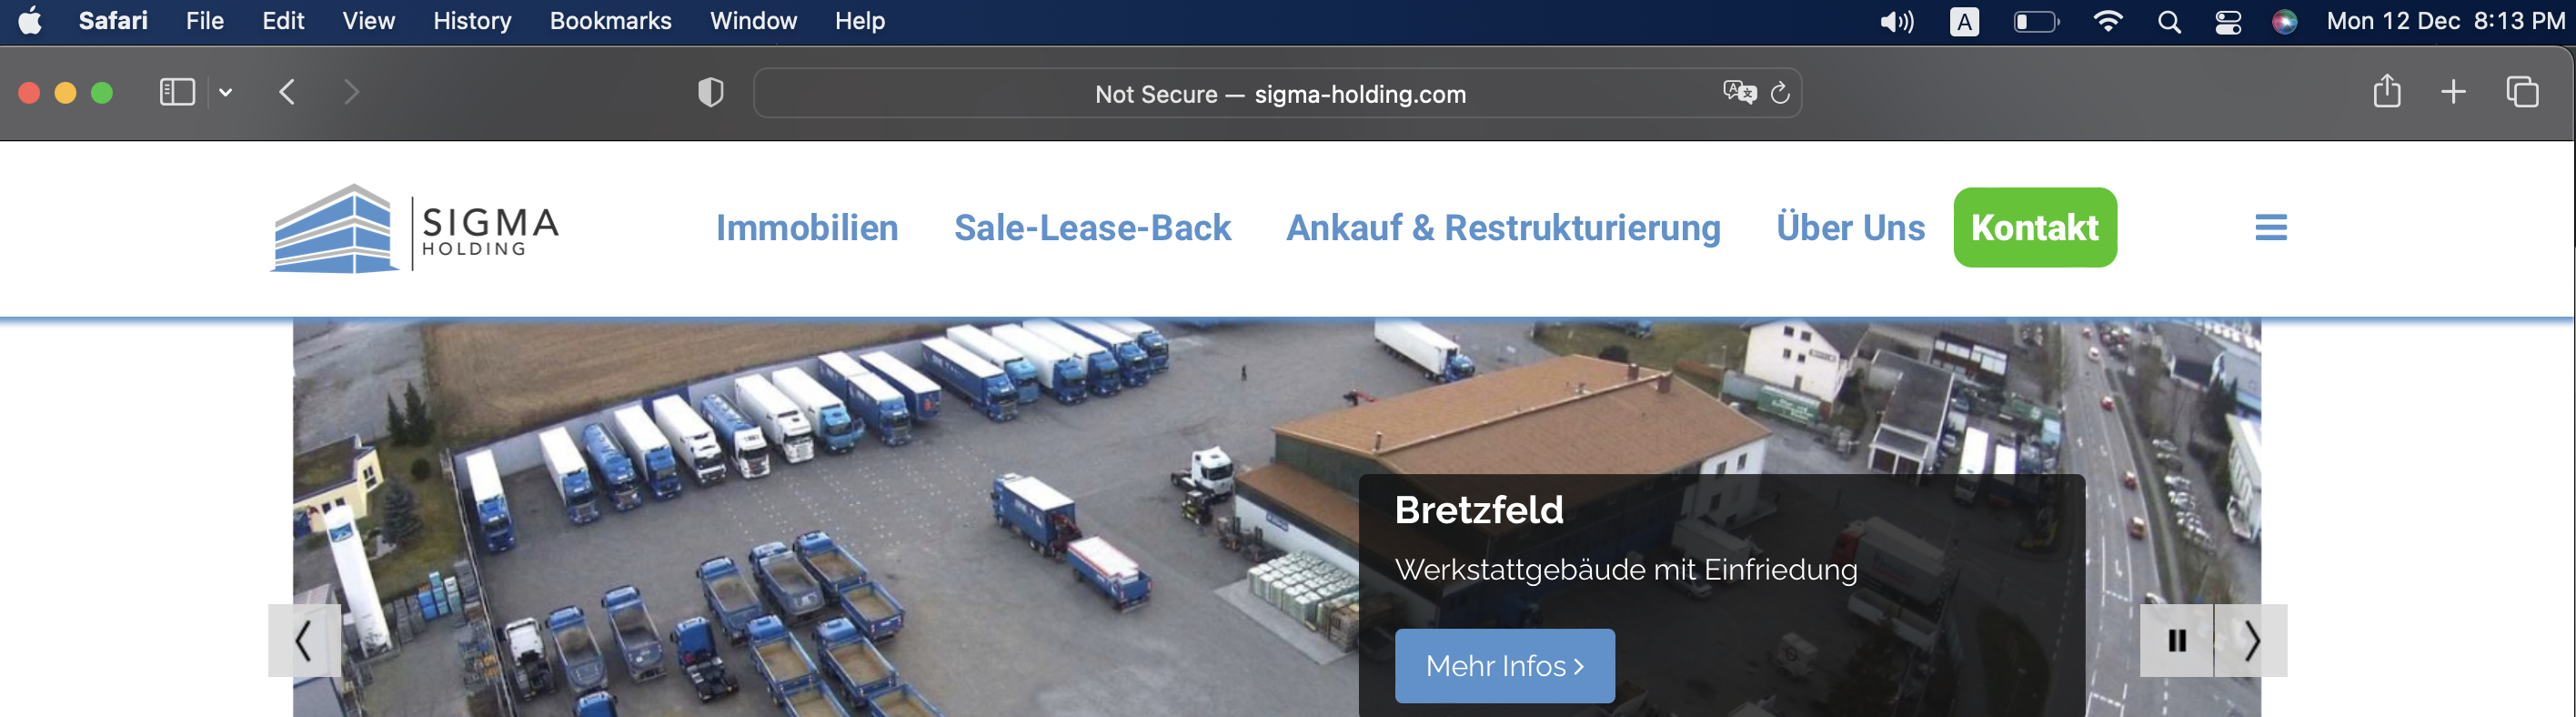This screenshot has width=2576, height=717.
Task: Reload the sigma-holding.com page
Action: pos(1780,93)
